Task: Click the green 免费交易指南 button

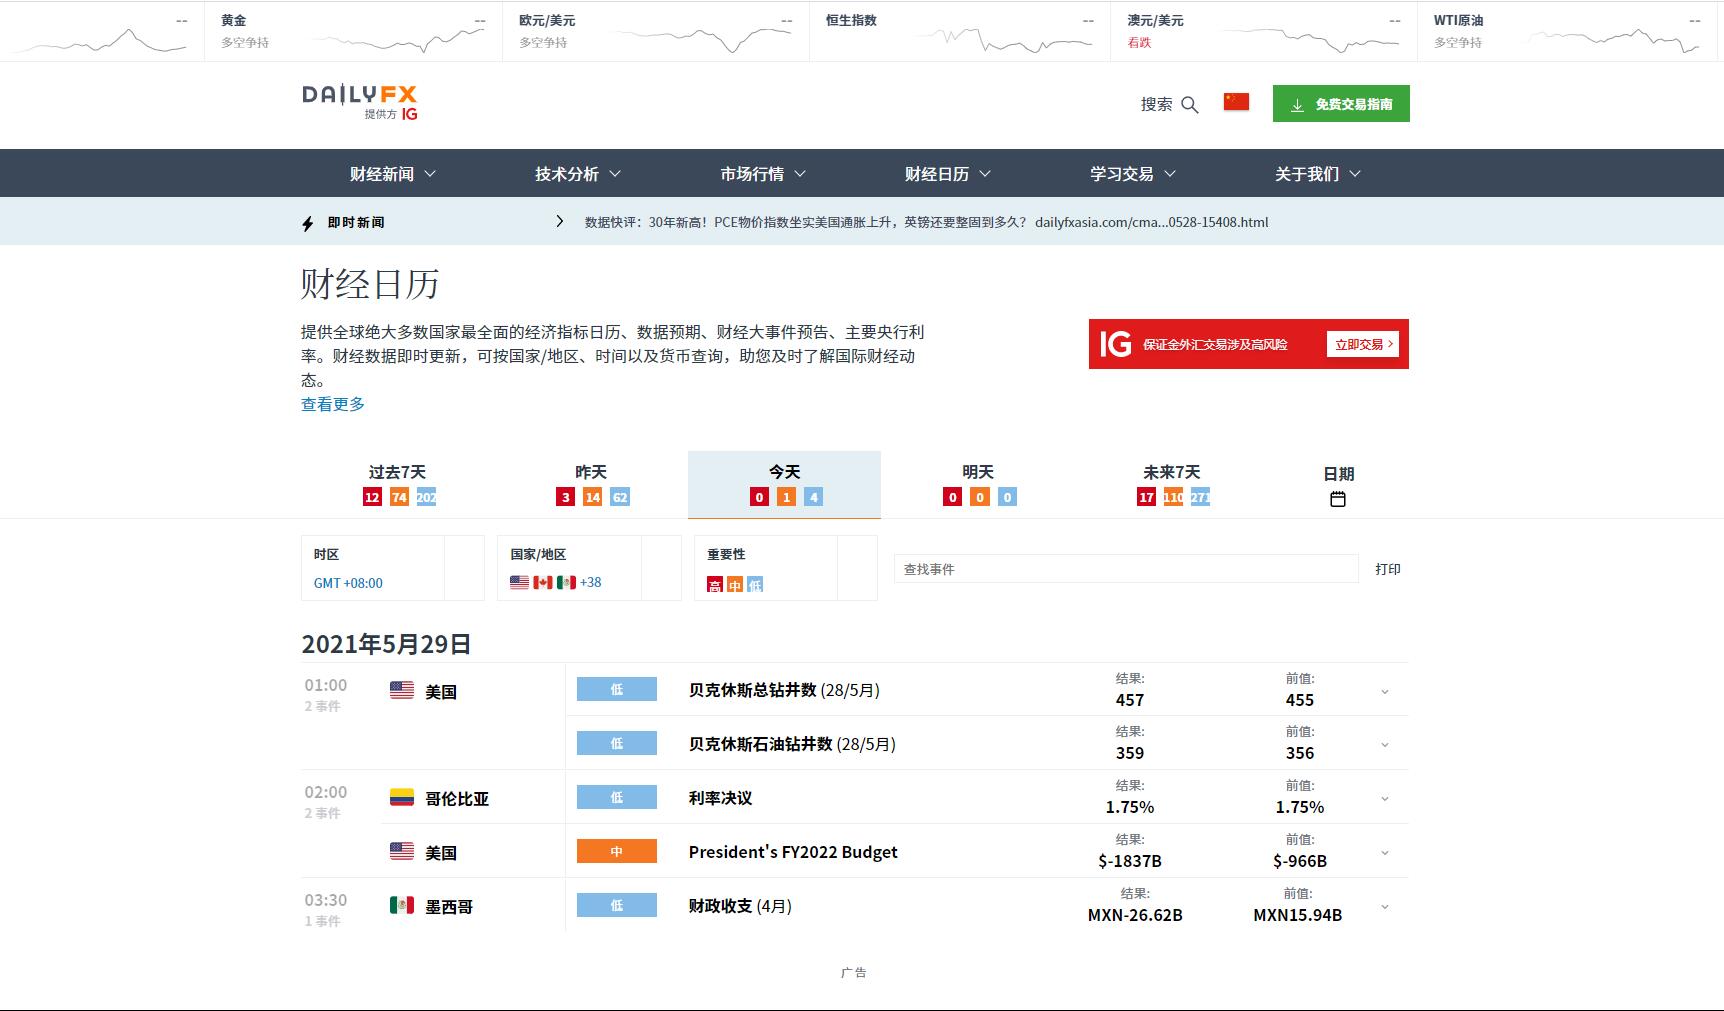Action: coord(1340,104)
